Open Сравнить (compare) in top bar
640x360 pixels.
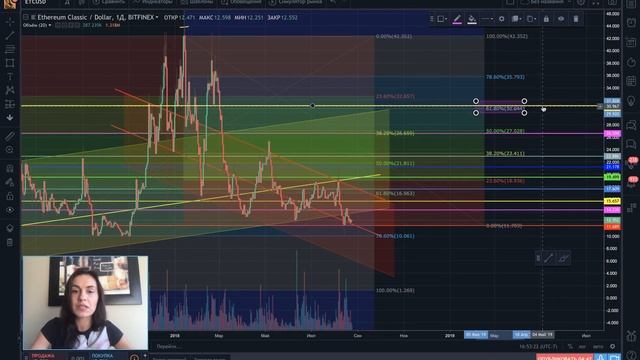pos(108,2)
